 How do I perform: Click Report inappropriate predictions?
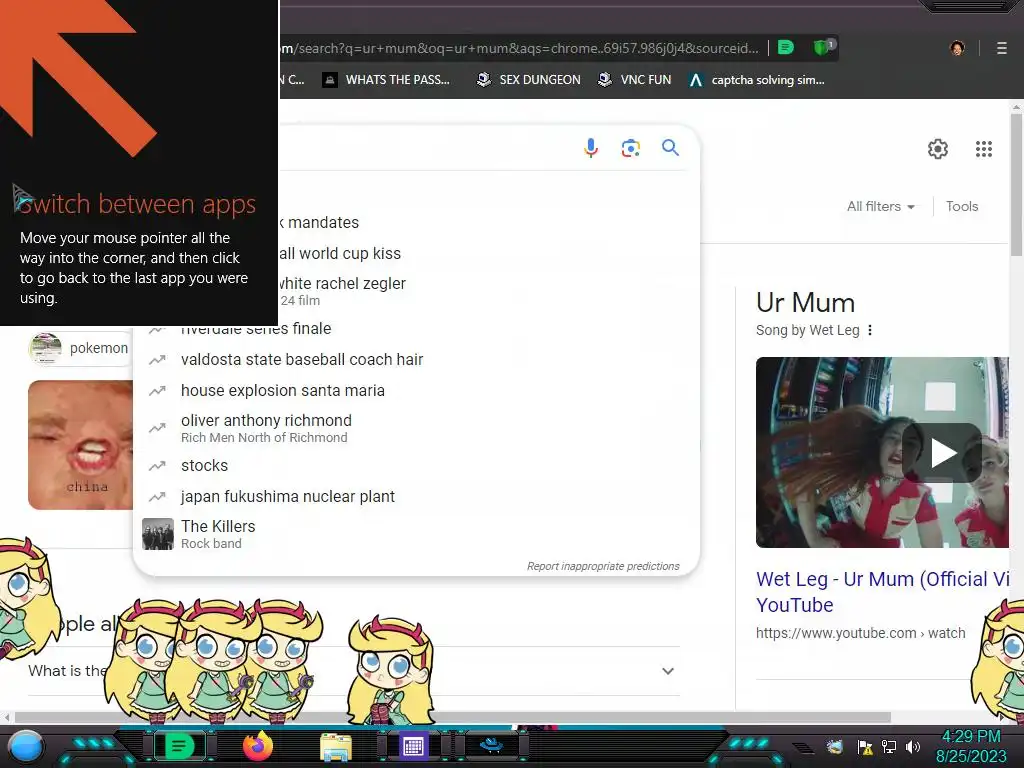[603, 566]
